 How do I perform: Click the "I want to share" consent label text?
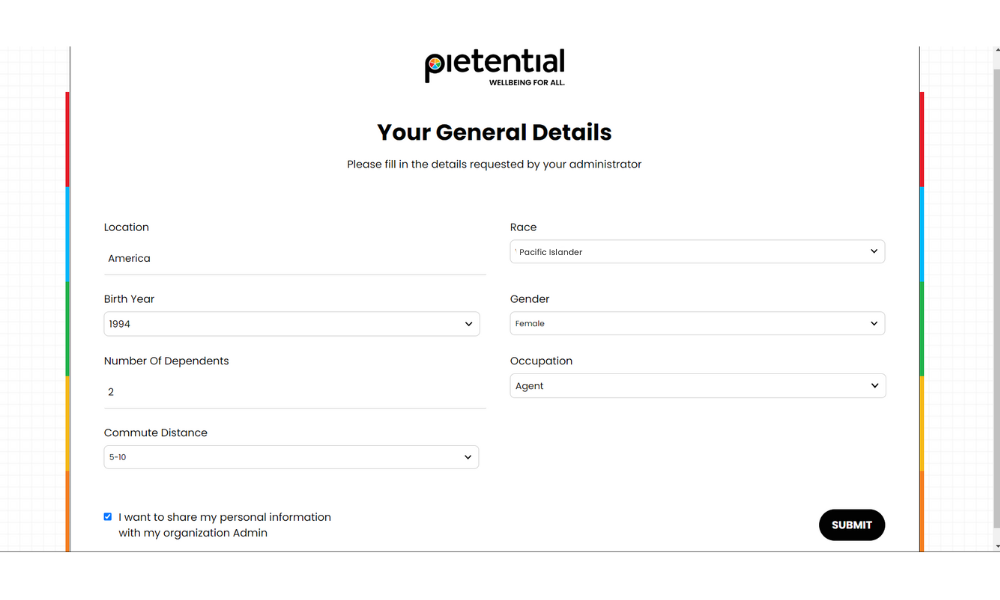(x=224, y=525)
